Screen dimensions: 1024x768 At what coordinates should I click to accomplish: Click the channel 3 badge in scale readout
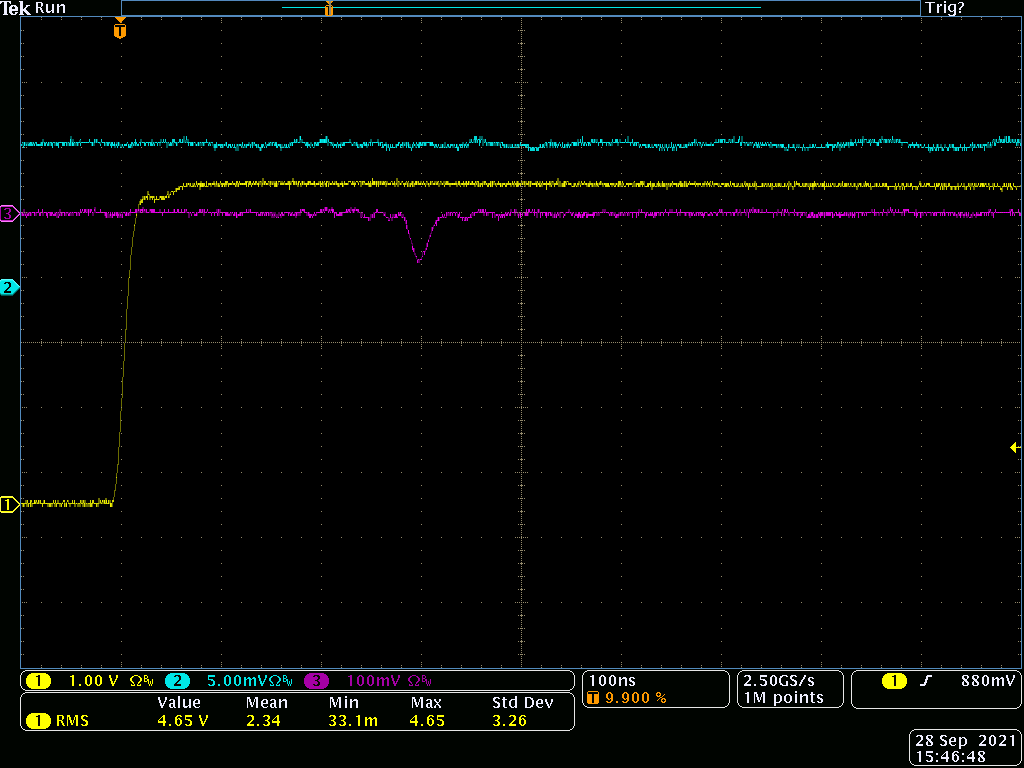click(316, 681)
